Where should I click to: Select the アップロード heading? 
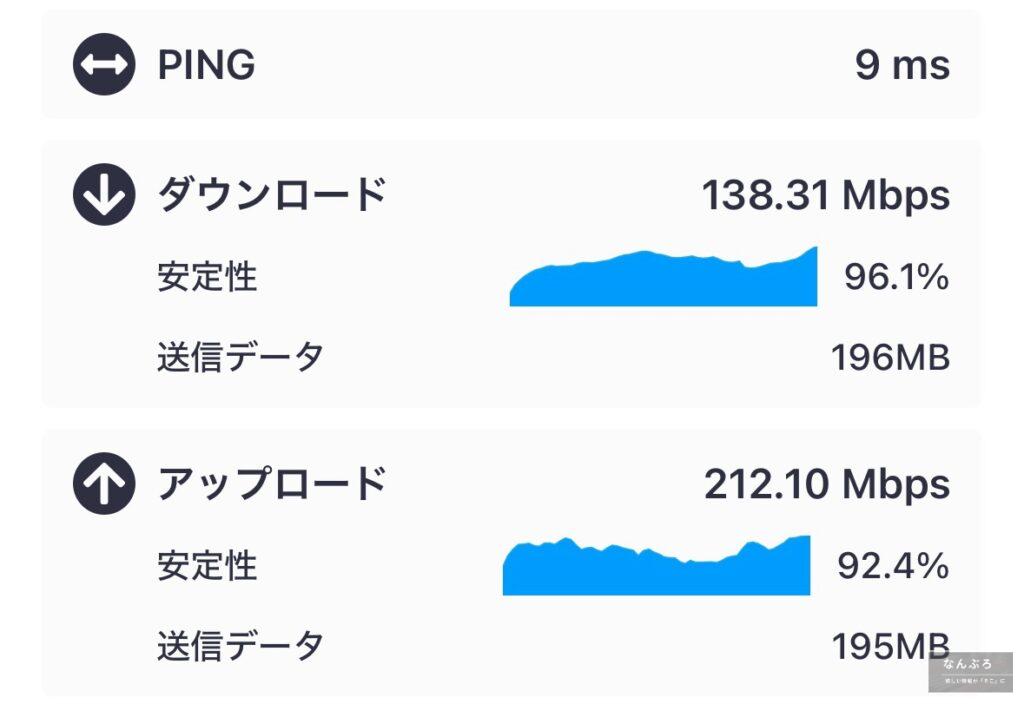click(272, 484)
